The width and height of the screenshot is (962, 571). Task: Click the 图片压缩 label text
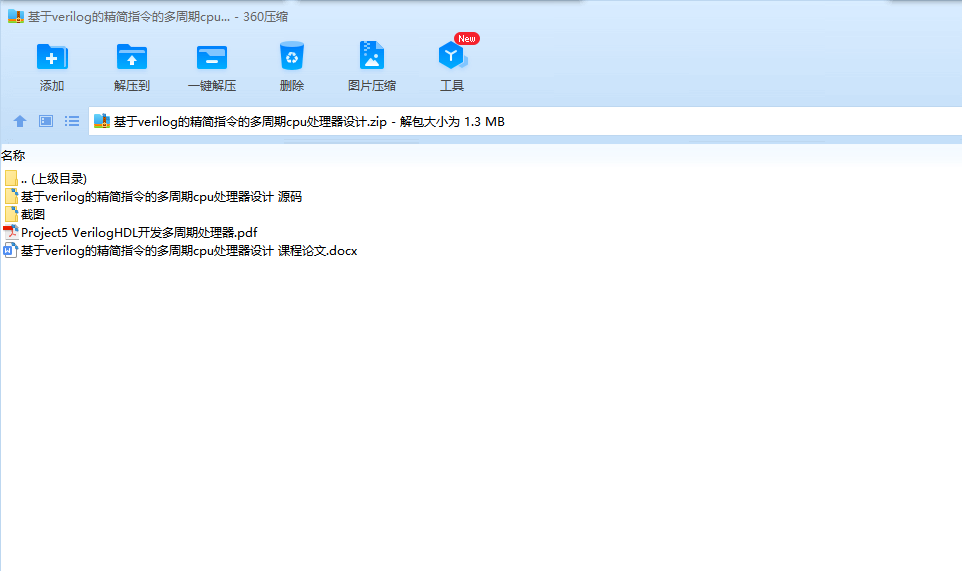coord(372,86)
